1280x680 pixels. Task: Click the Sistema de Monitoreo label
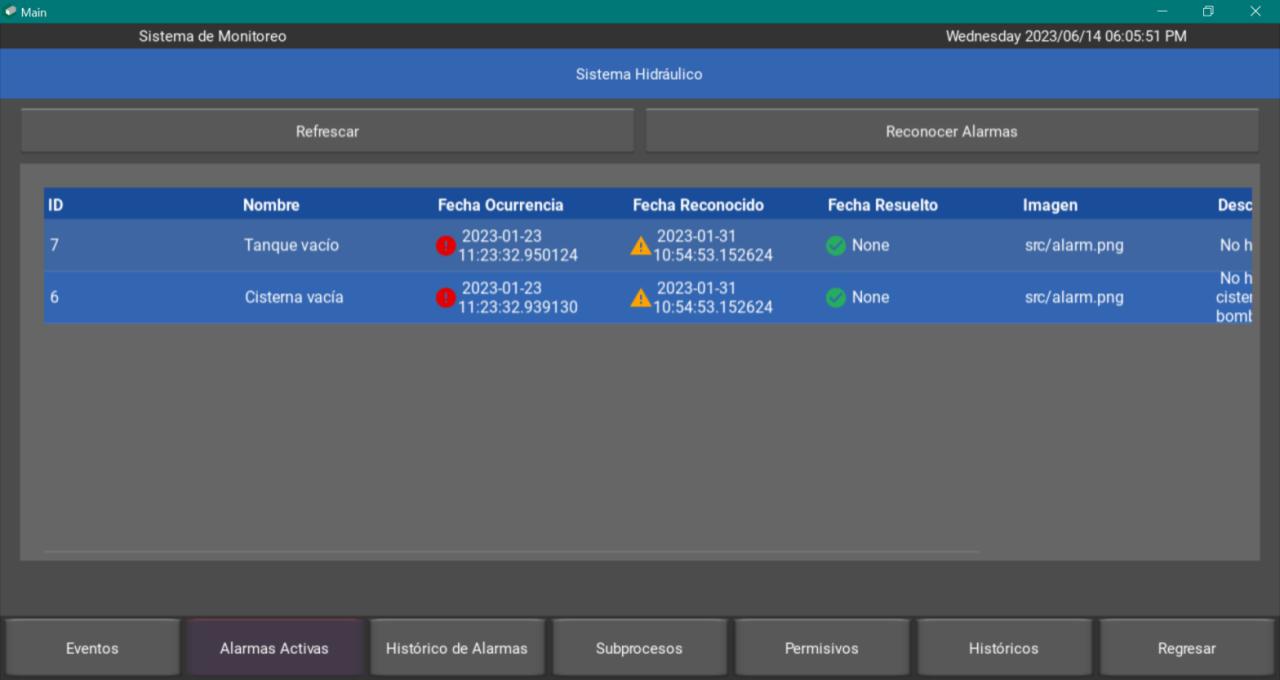tap(212, 36)
